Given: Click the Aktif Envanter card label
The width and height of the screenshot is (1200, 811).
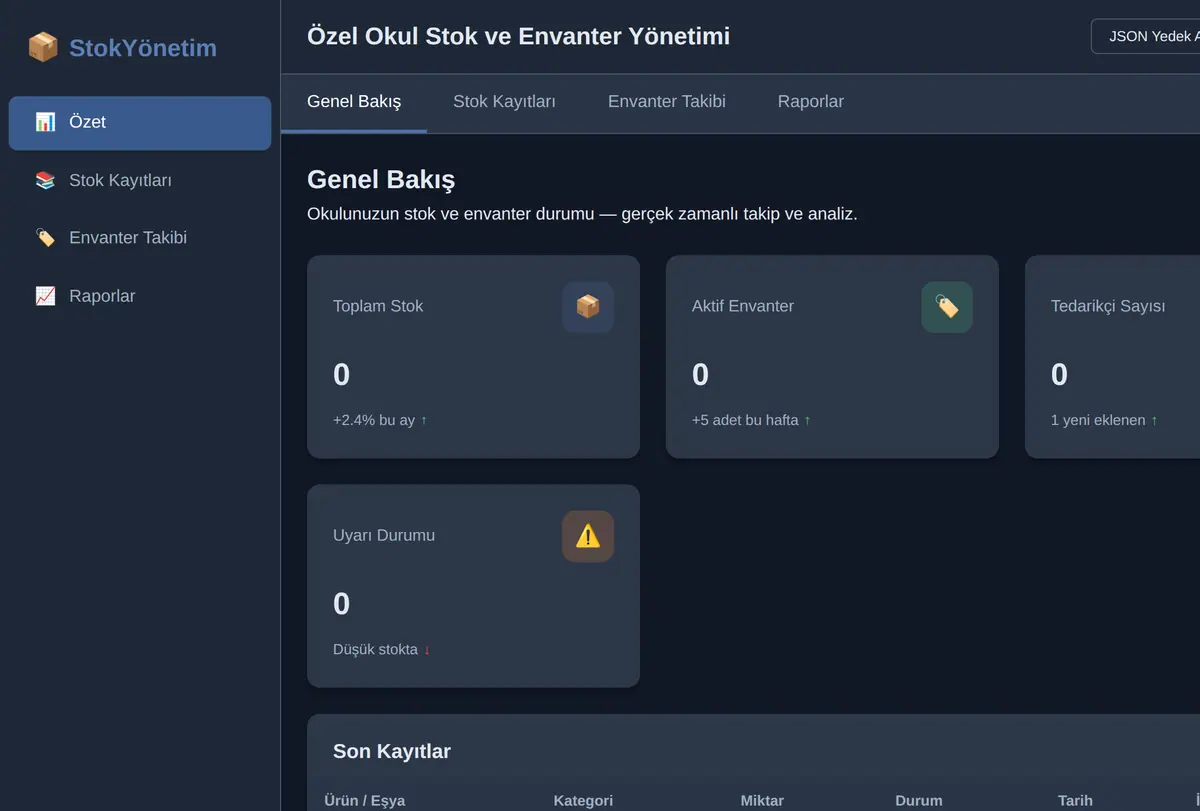Looking at the screenshot, I should [x=743, y=306].
